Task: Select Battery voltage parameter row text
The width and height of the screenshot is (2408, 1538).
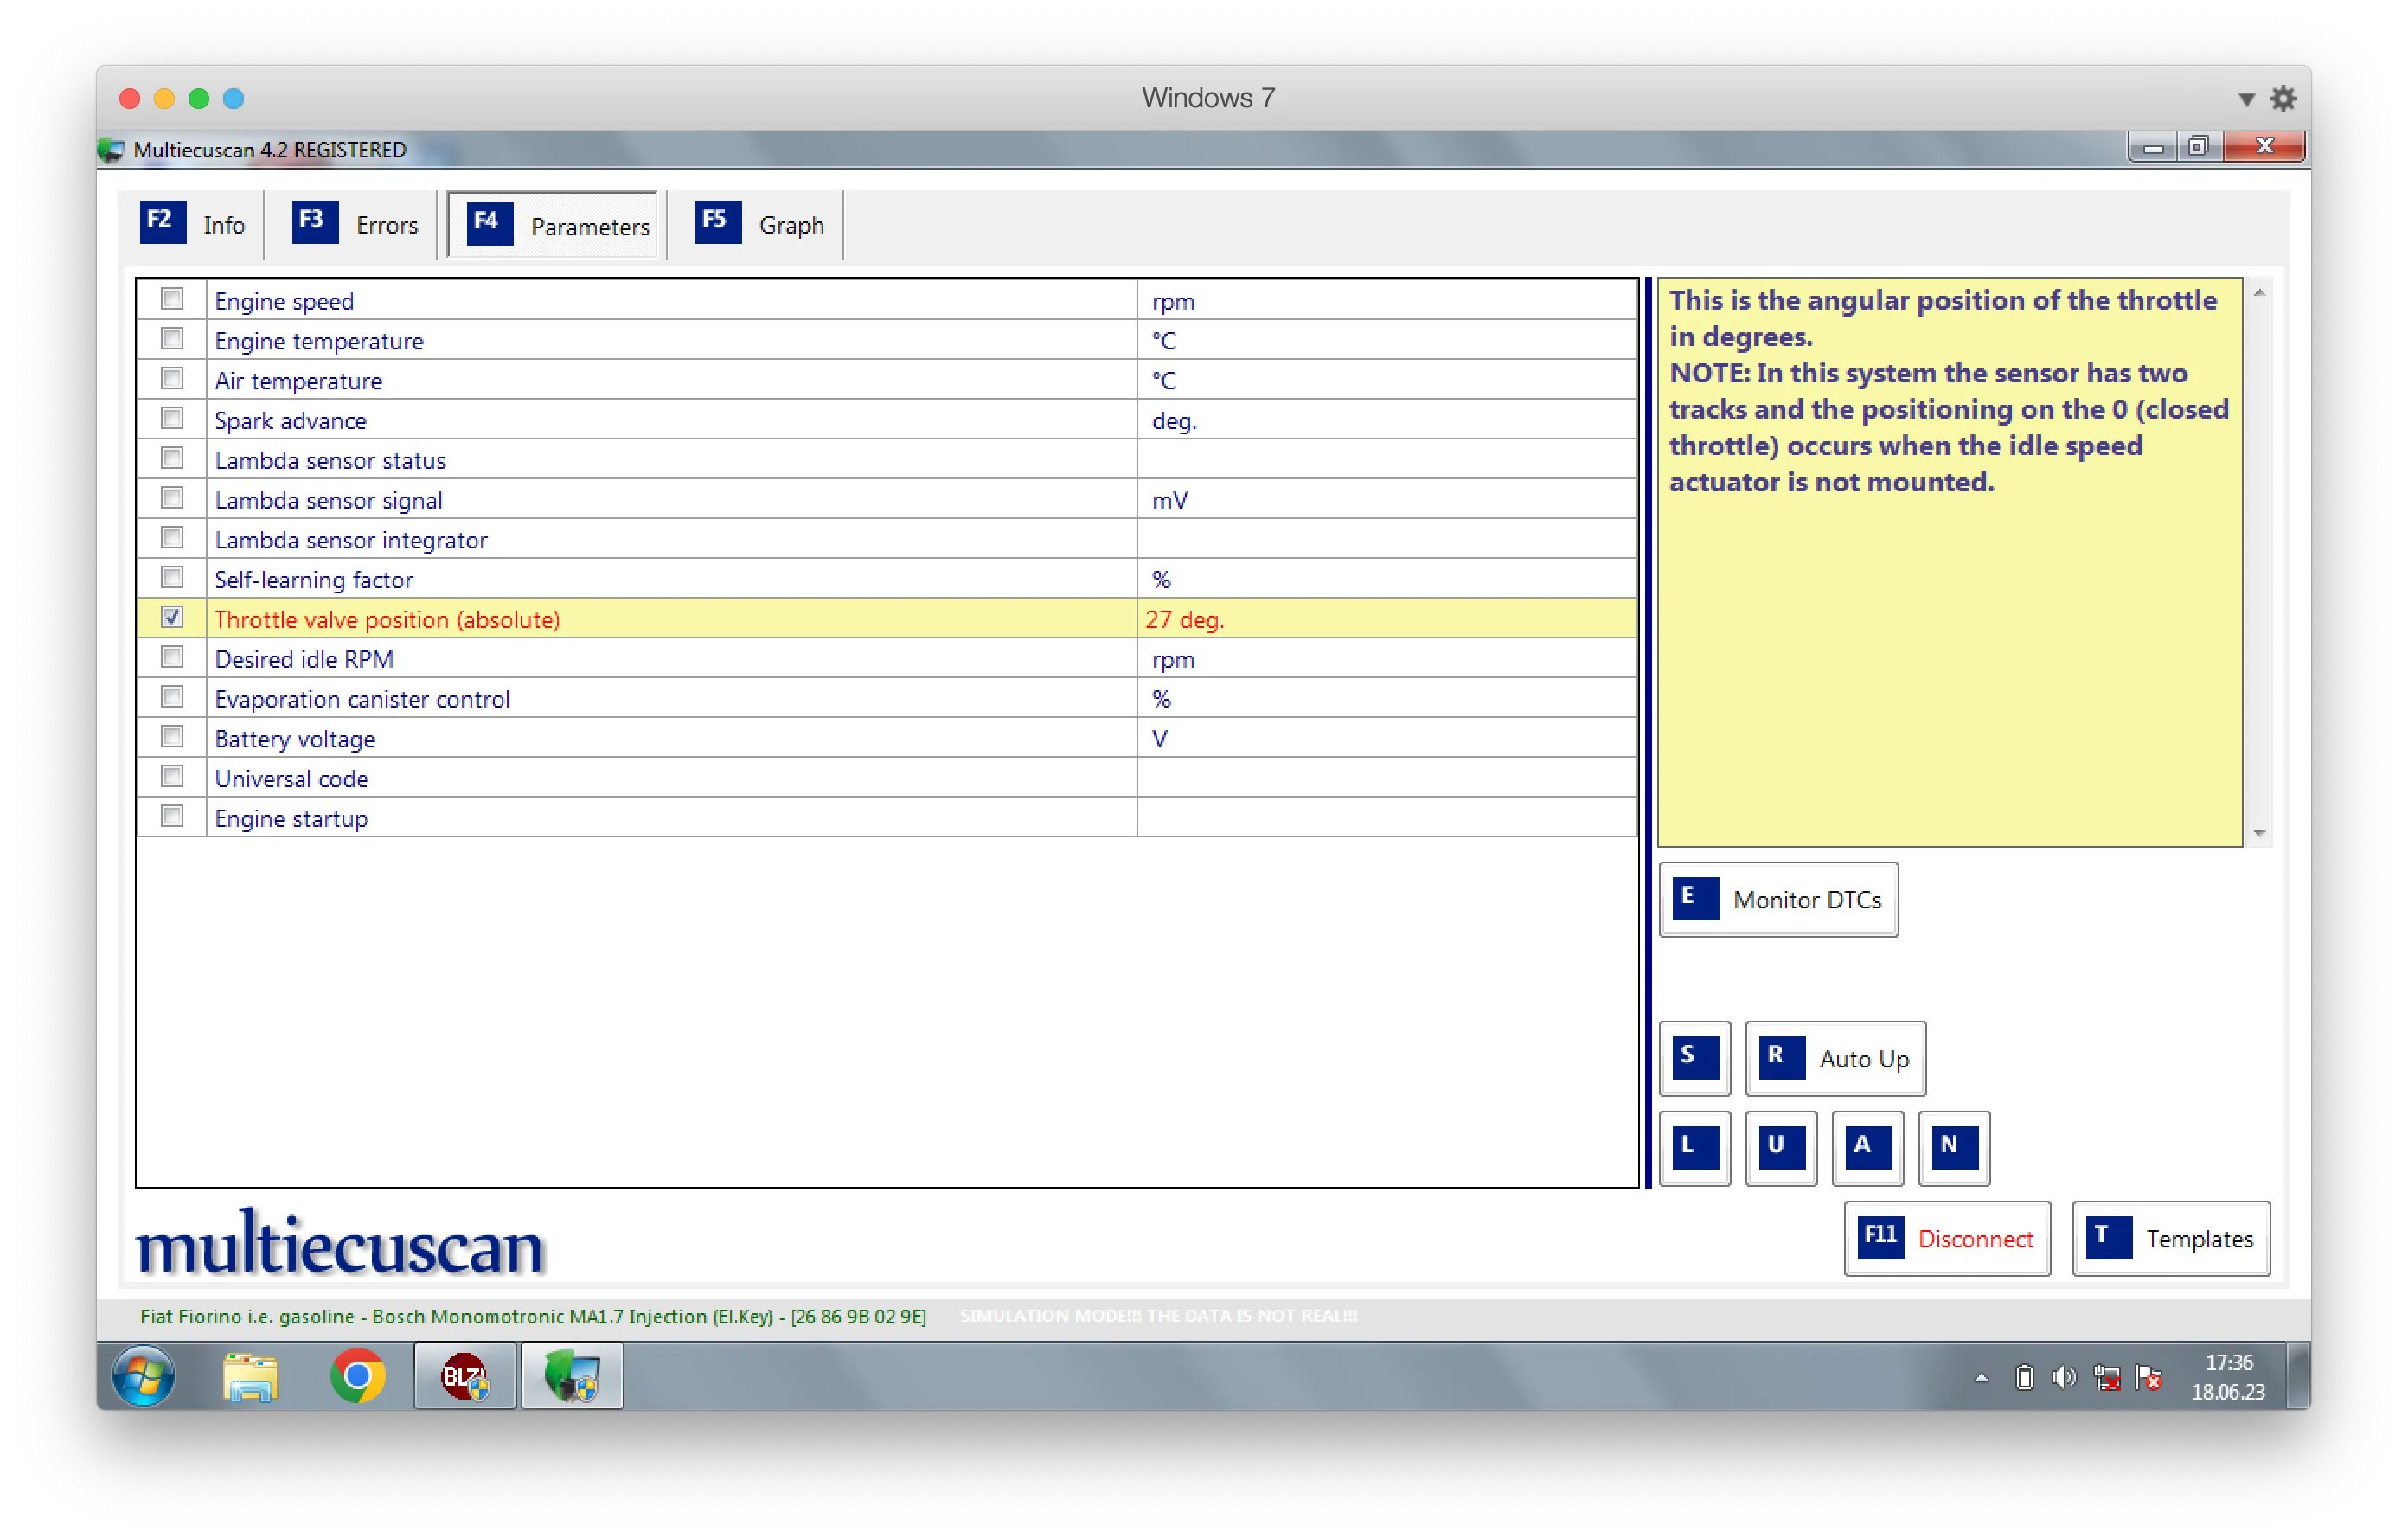Action: 295,739
